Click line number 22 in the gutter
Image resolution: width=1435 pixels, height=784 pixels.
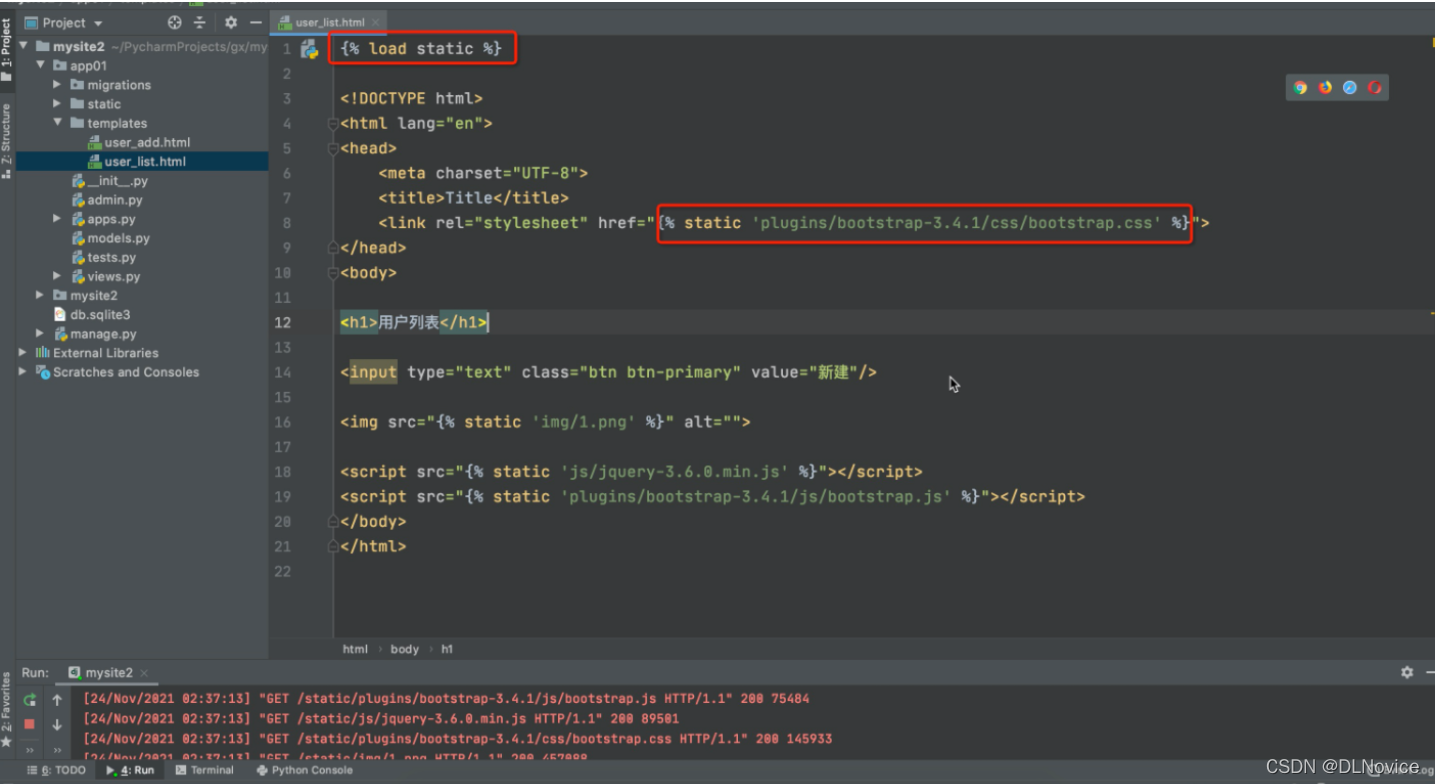click(283, 571)
